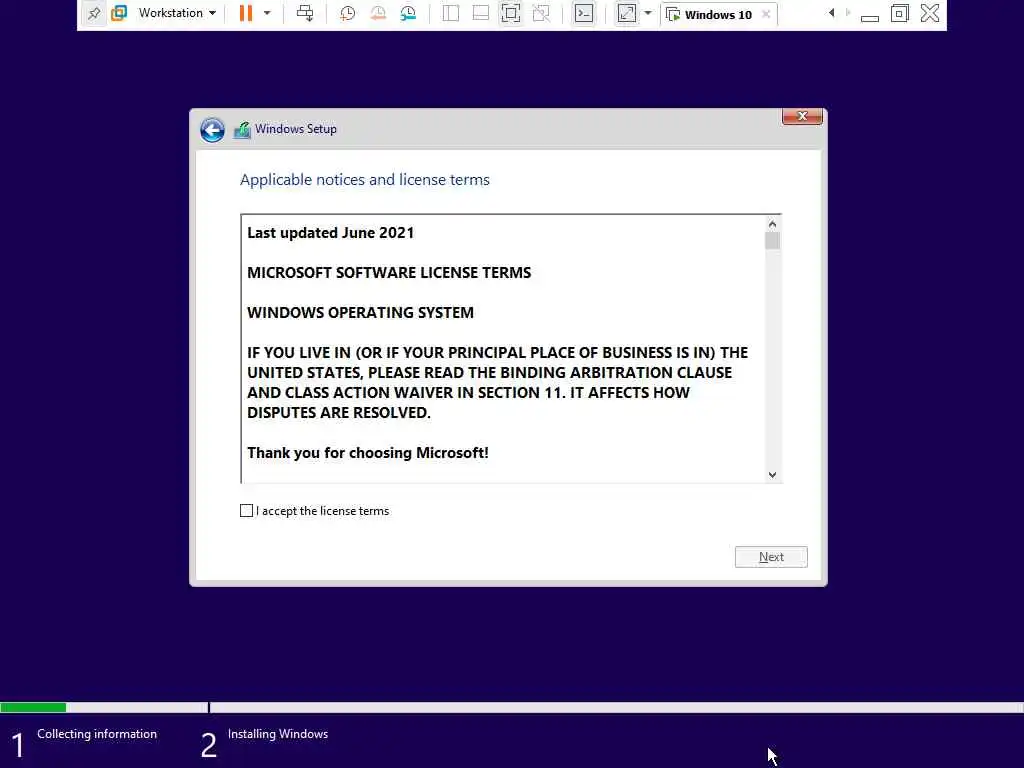Click the 'Applicable notices and license terms' heading
Viewport: 1024px width, 768px height.
364,180
